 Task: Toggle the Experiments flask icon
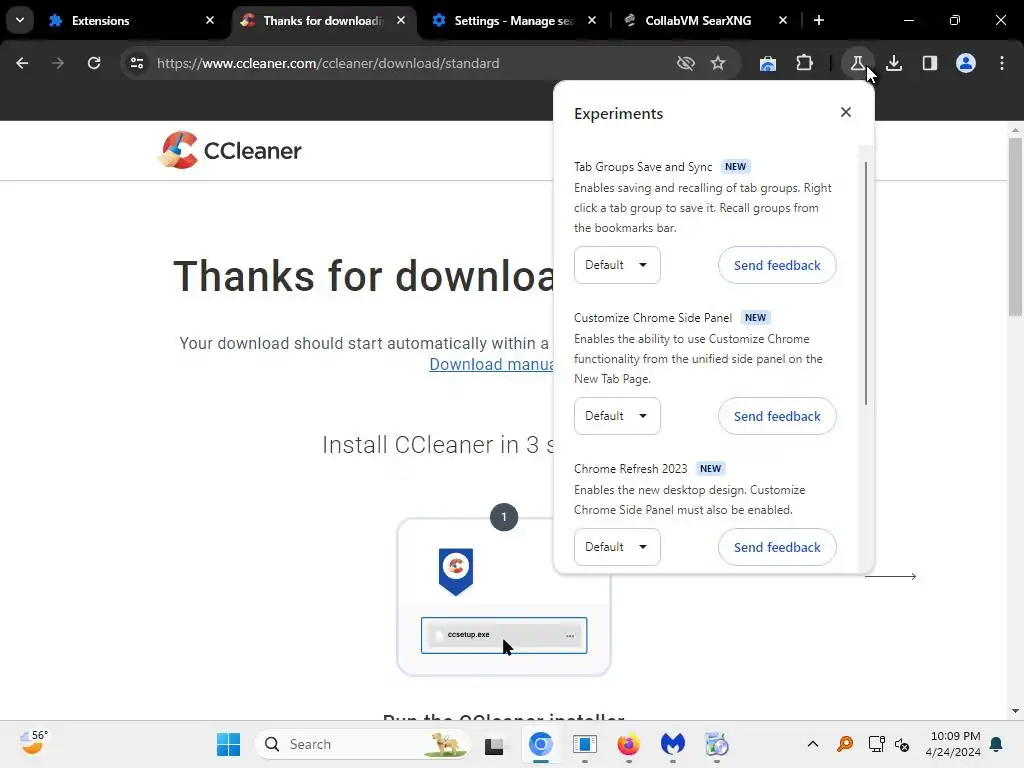coord(857,63)
